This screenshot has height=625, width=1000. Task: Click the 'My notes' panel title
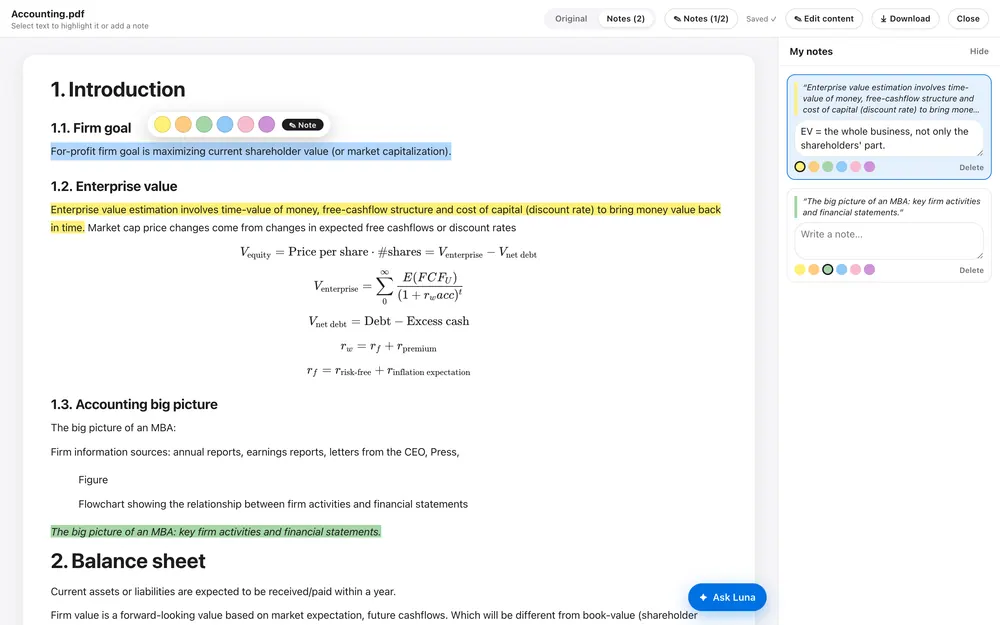coord(811,51)
